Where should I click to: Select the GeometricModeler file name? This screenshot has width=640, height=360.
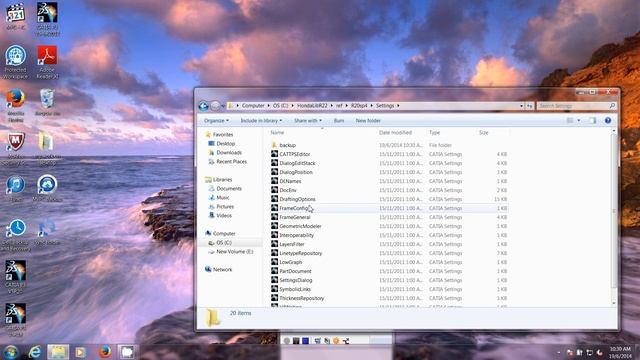300,226
